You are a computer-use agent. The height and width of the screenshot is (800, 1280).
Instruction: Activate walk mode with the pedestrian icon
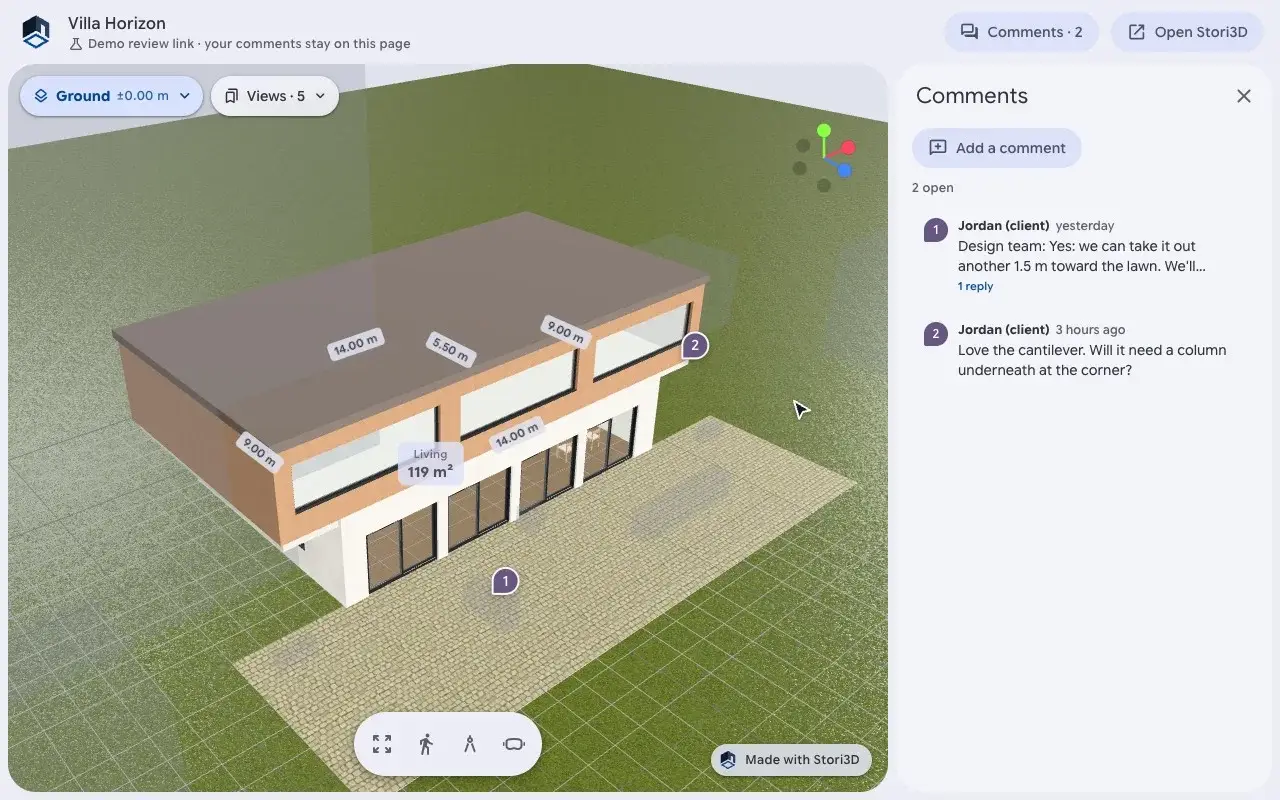click(x=426, y=744)
